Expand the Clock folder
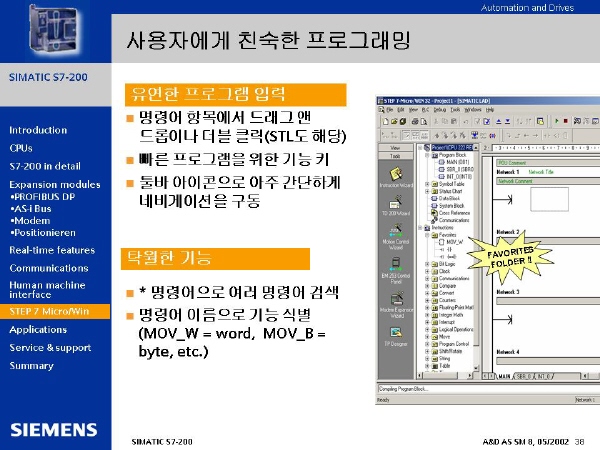Image resolution: width=600 pixels, height=450 pixels. click(427, 271)
